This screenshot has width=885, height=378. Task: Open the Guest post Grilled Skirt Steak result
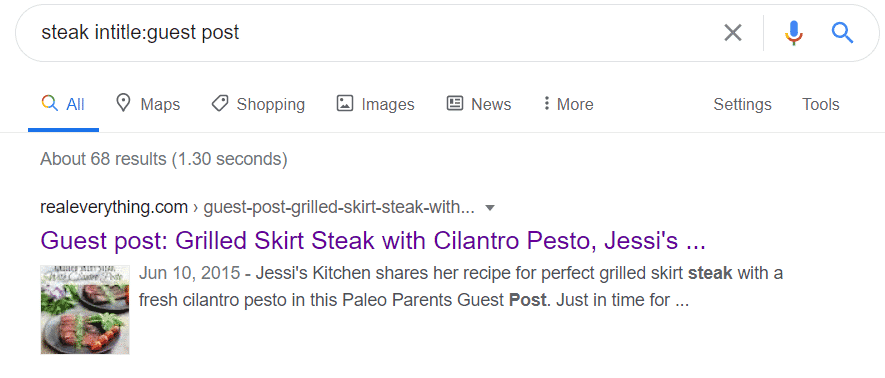[x=373, y=241]
